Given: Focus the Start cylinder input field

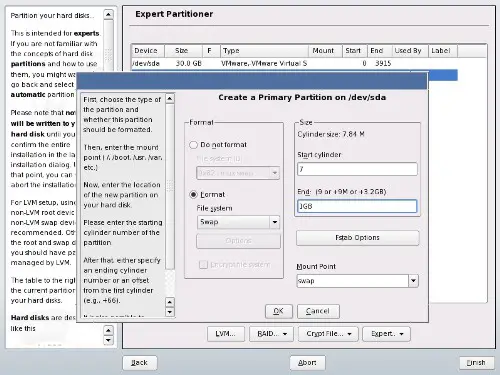Looking at the screenshot, I should [x=357, y=169].
